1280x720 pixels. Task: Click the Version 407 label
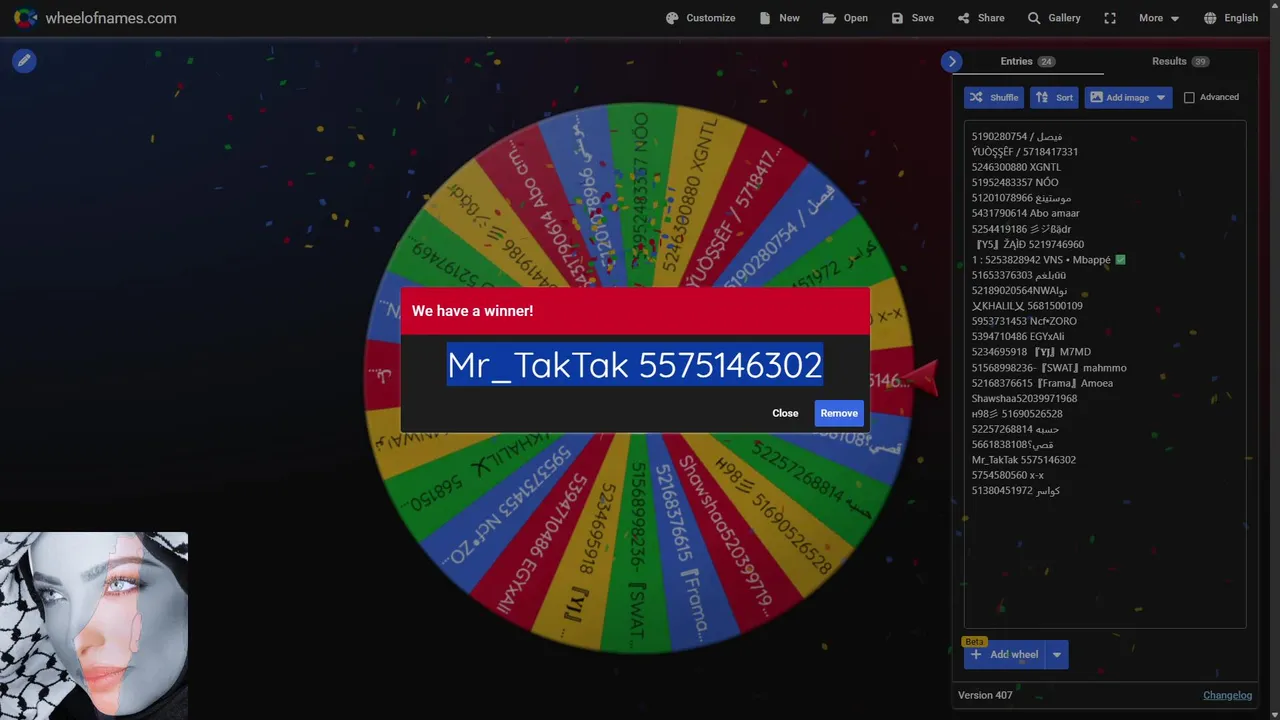985,695
